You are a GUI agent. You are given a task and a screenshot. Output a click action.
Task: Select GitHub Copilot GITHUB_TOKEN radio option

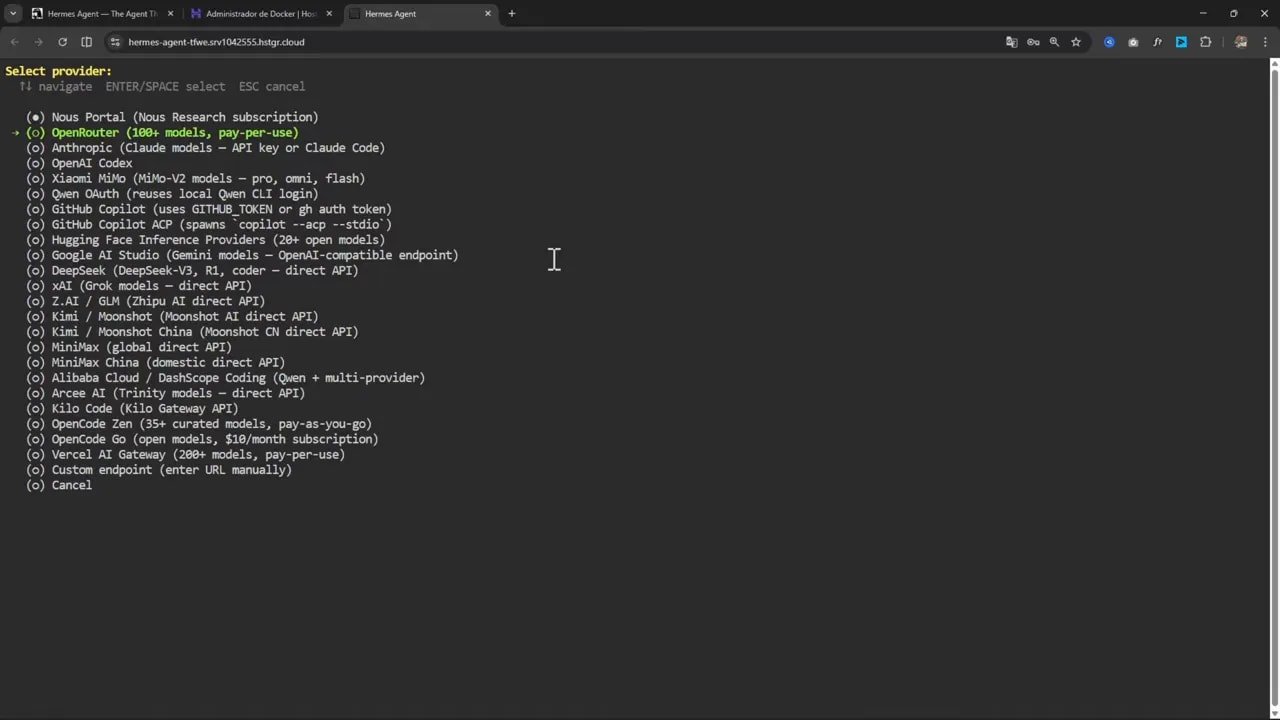[209, 209]
